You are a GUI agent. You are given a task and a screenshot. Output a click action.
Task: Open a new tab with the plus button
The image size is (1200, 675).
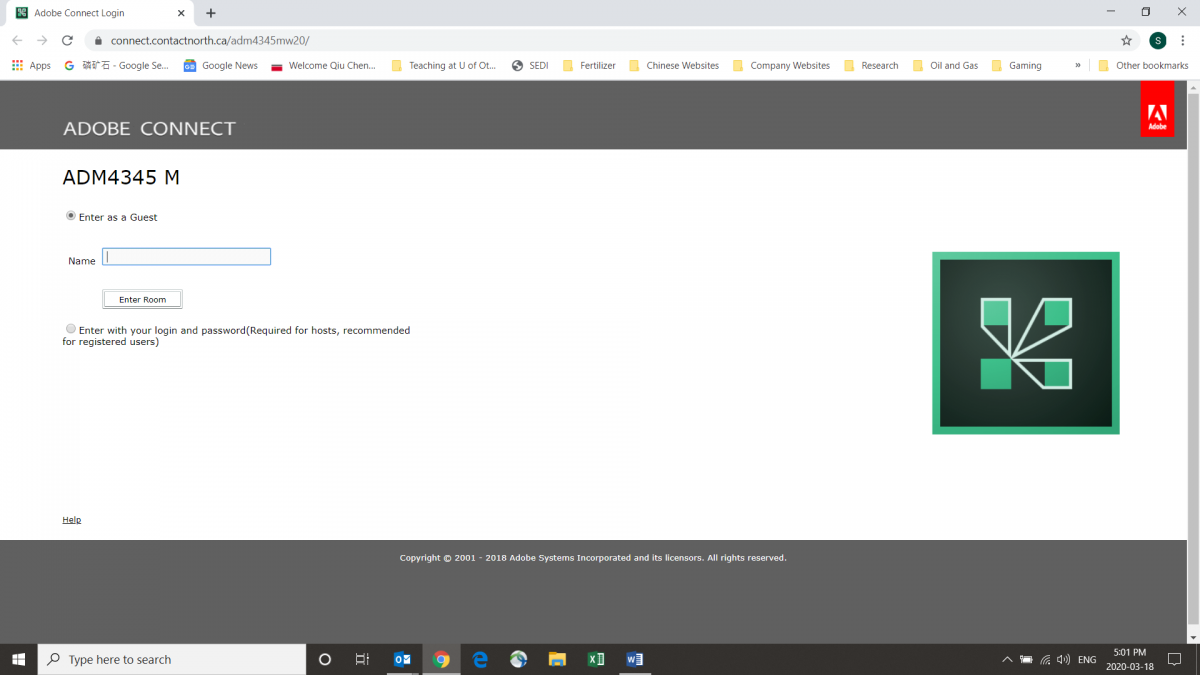[211, 13]
